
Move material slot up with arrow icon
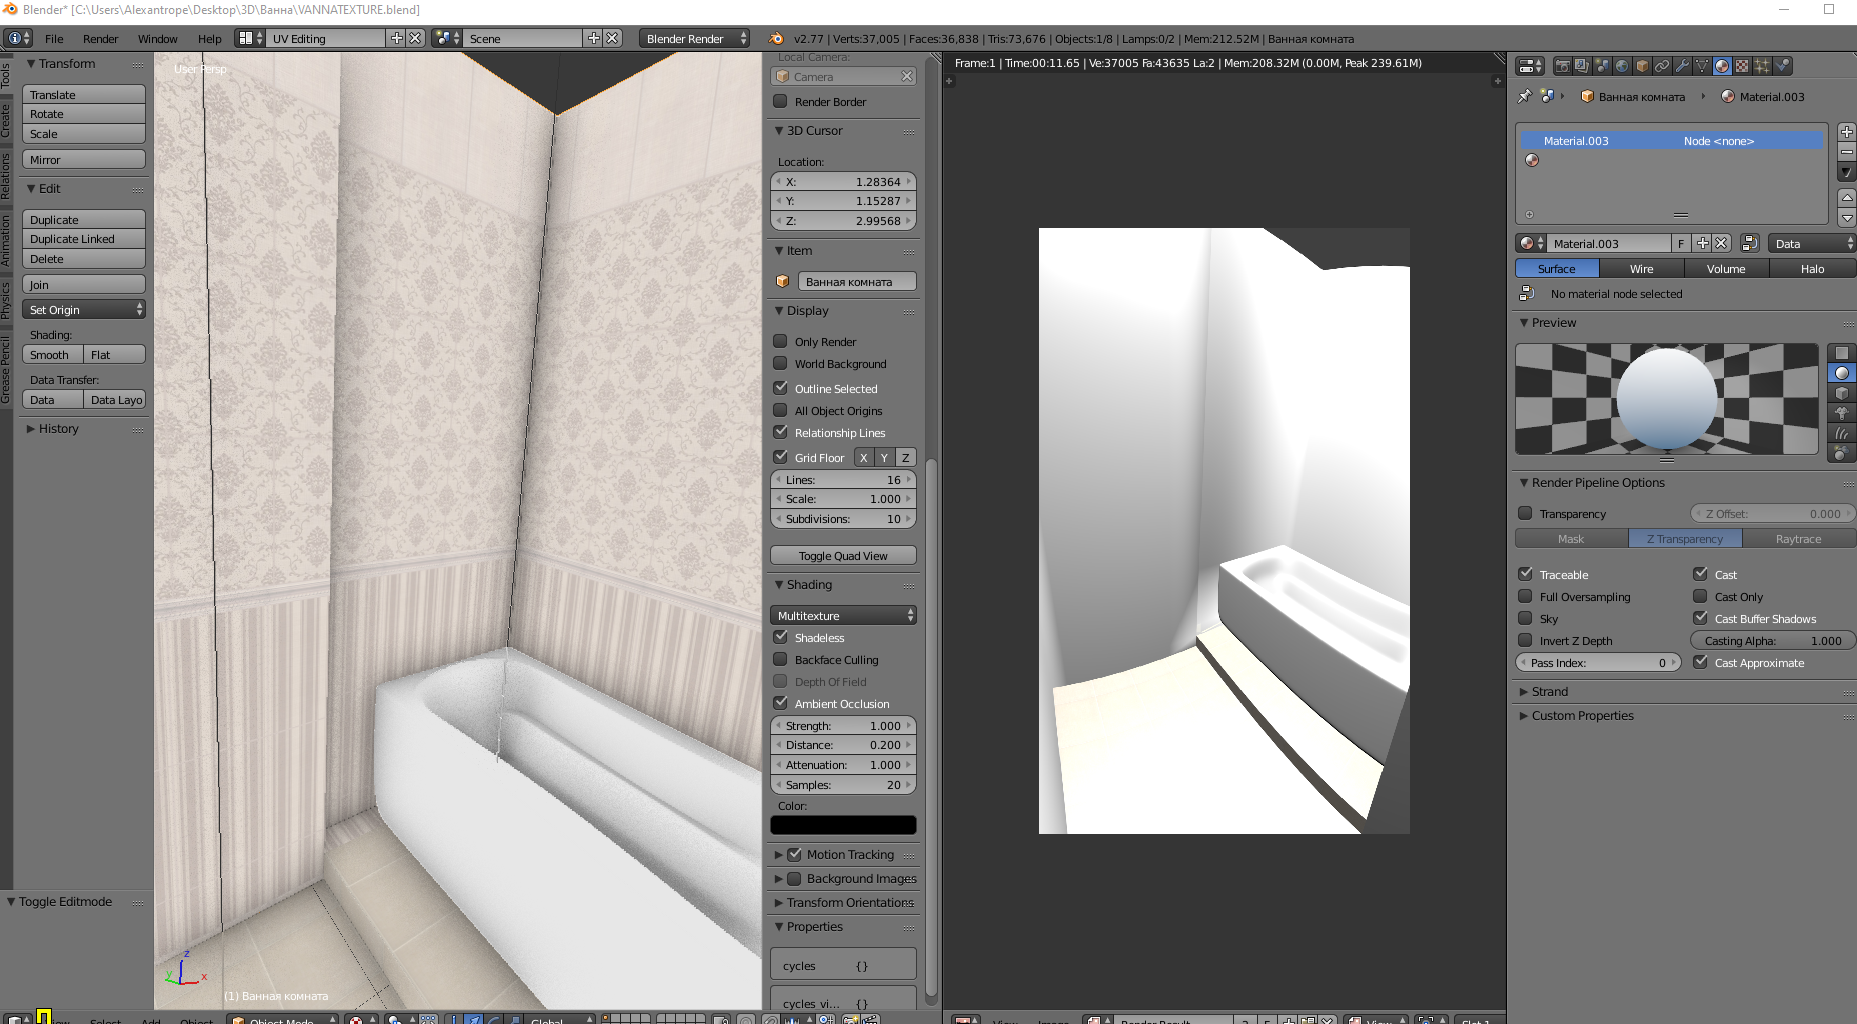1847,197
